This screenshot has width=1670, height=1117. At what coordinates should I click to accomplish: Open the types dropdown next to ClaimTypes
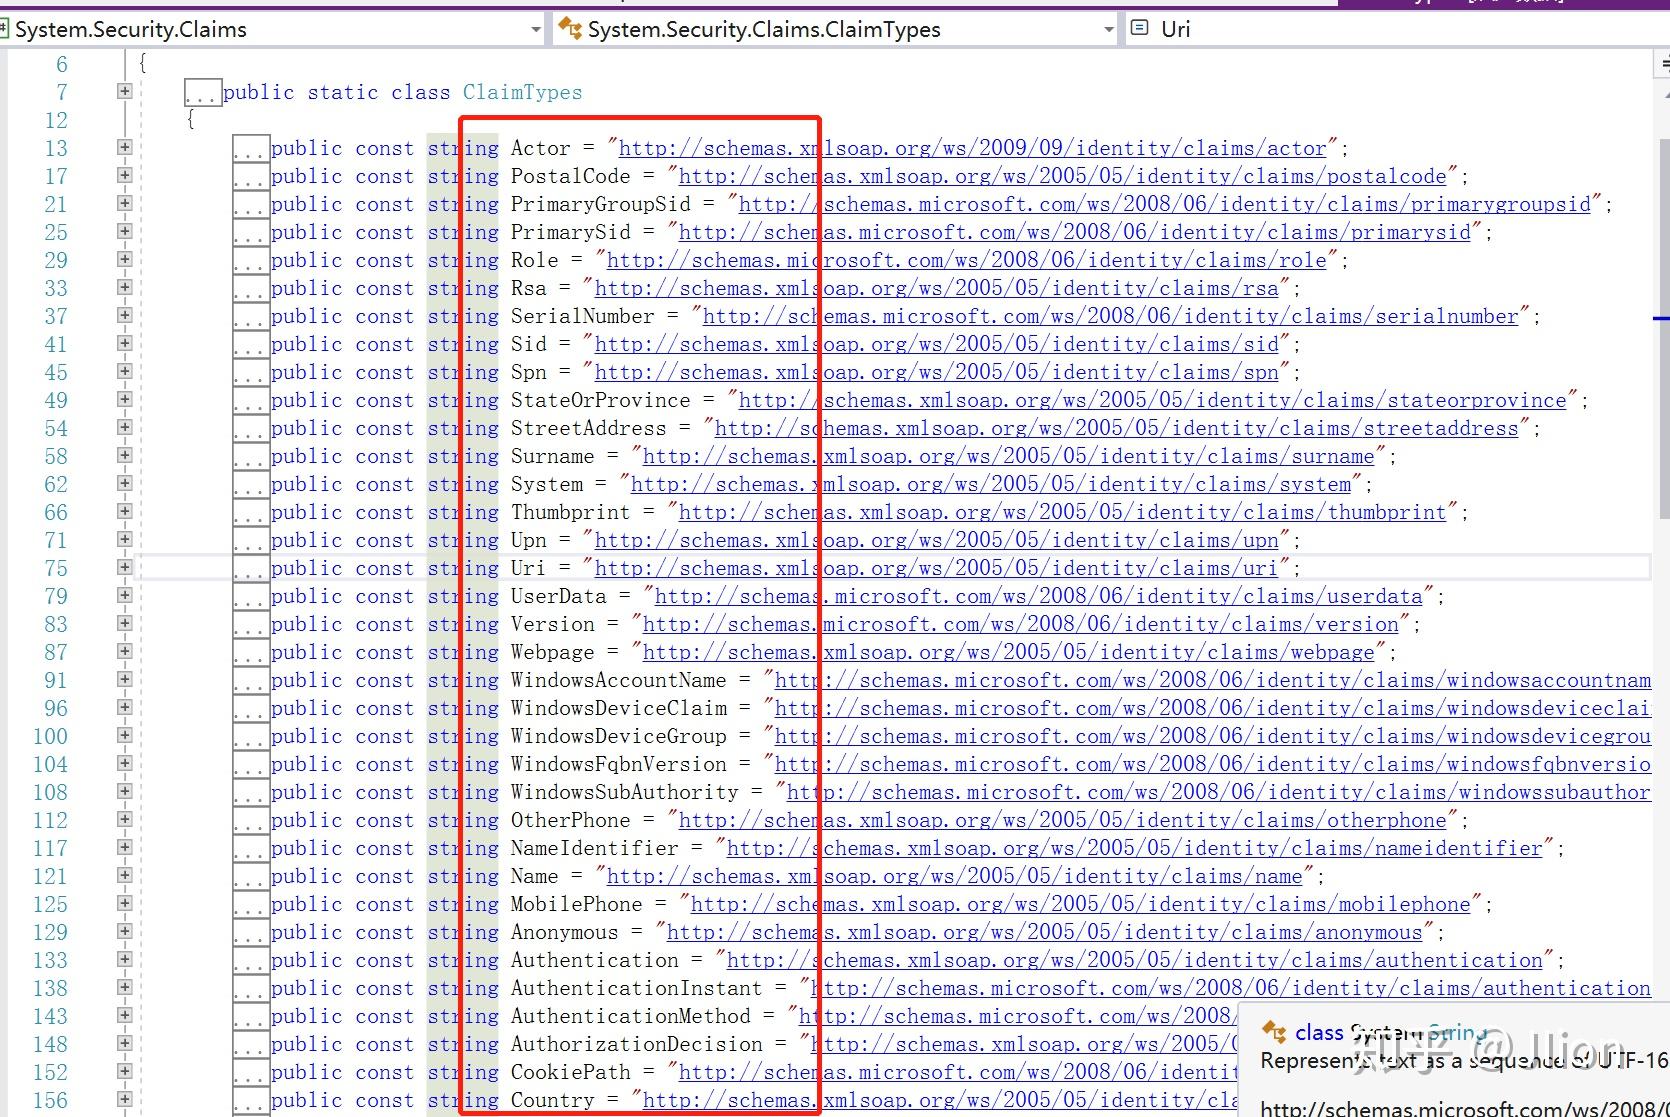(x=1108, y=29)
